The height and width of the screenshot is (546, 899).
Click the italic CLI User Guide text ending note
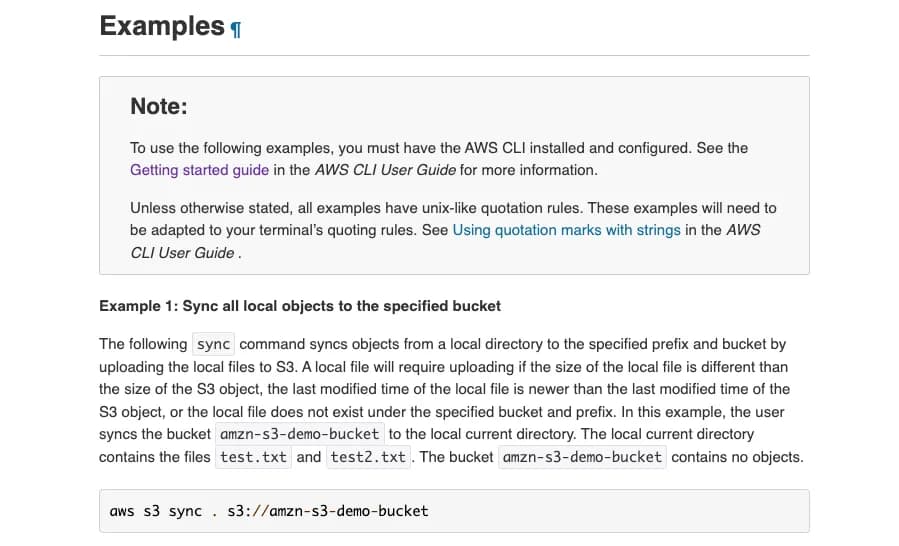tap(182, 253)
